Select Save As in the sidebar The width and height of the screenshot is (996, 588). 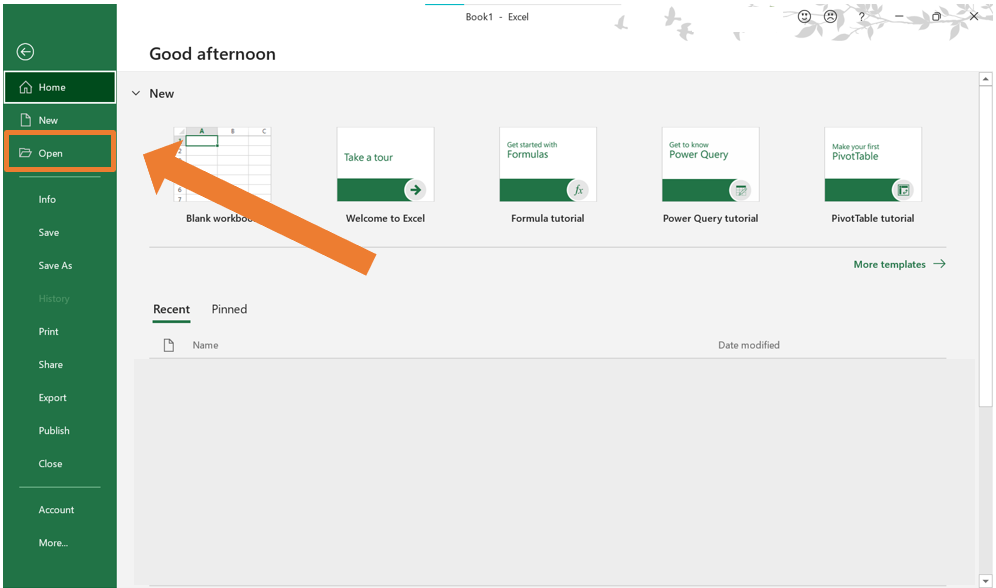pyautogui.click(x=55, y=265)
